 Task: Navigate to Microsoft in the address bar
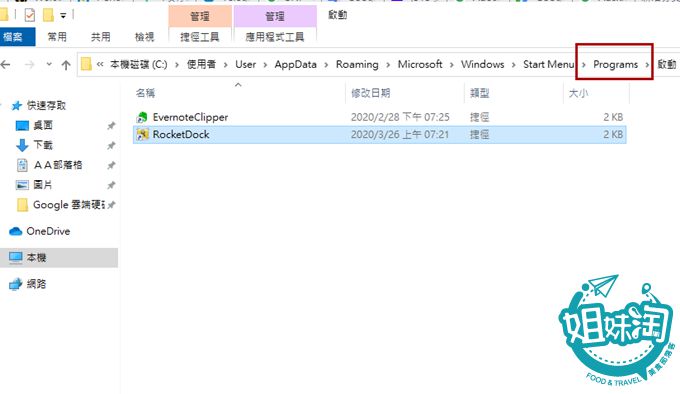pos(420,65)
